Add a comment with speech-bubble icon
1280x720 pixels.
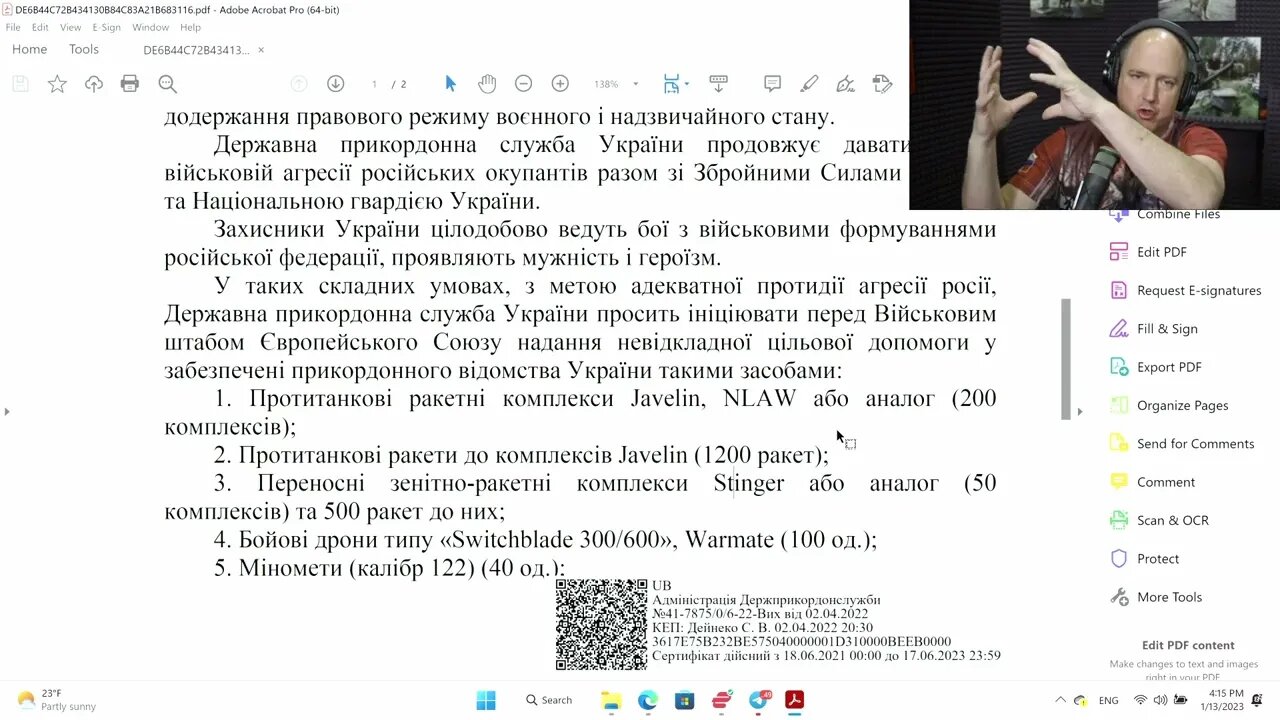(772, 84)
